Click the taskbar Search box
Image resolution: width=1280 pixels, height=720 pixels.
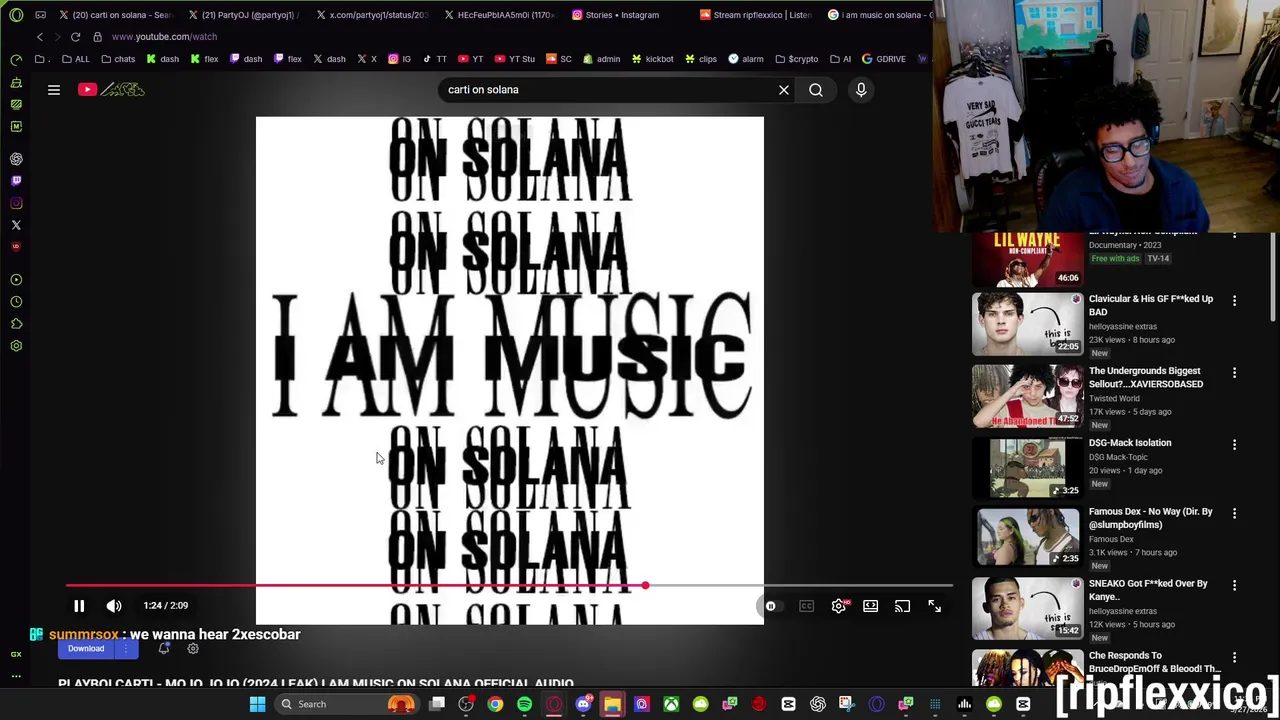345,704
